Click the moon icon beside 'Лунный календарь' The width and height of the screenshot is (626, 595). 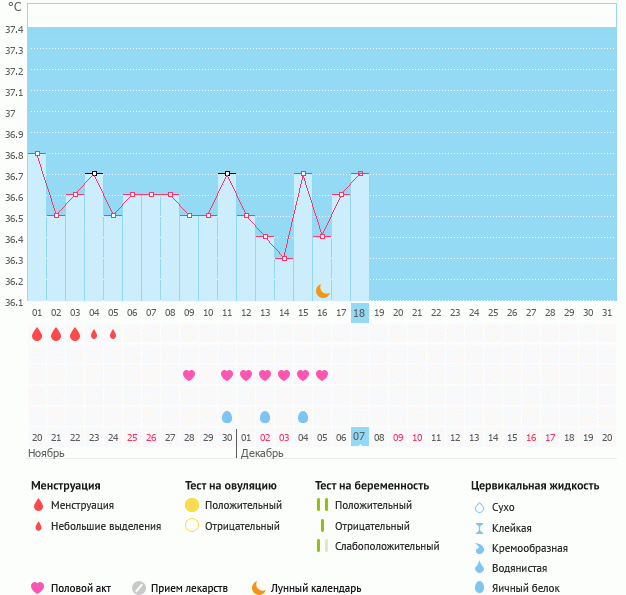(259, 588)
